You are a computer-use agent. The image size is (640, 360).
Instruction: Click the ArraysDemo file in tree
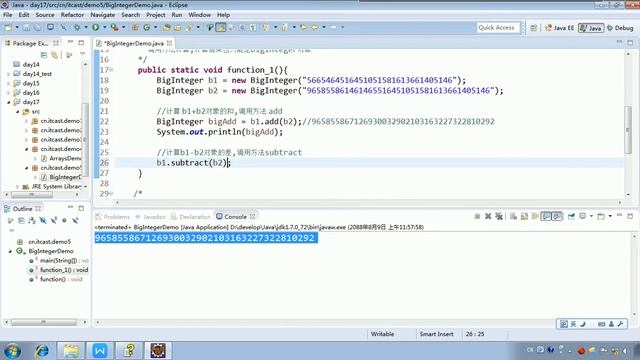coord(61,158)
